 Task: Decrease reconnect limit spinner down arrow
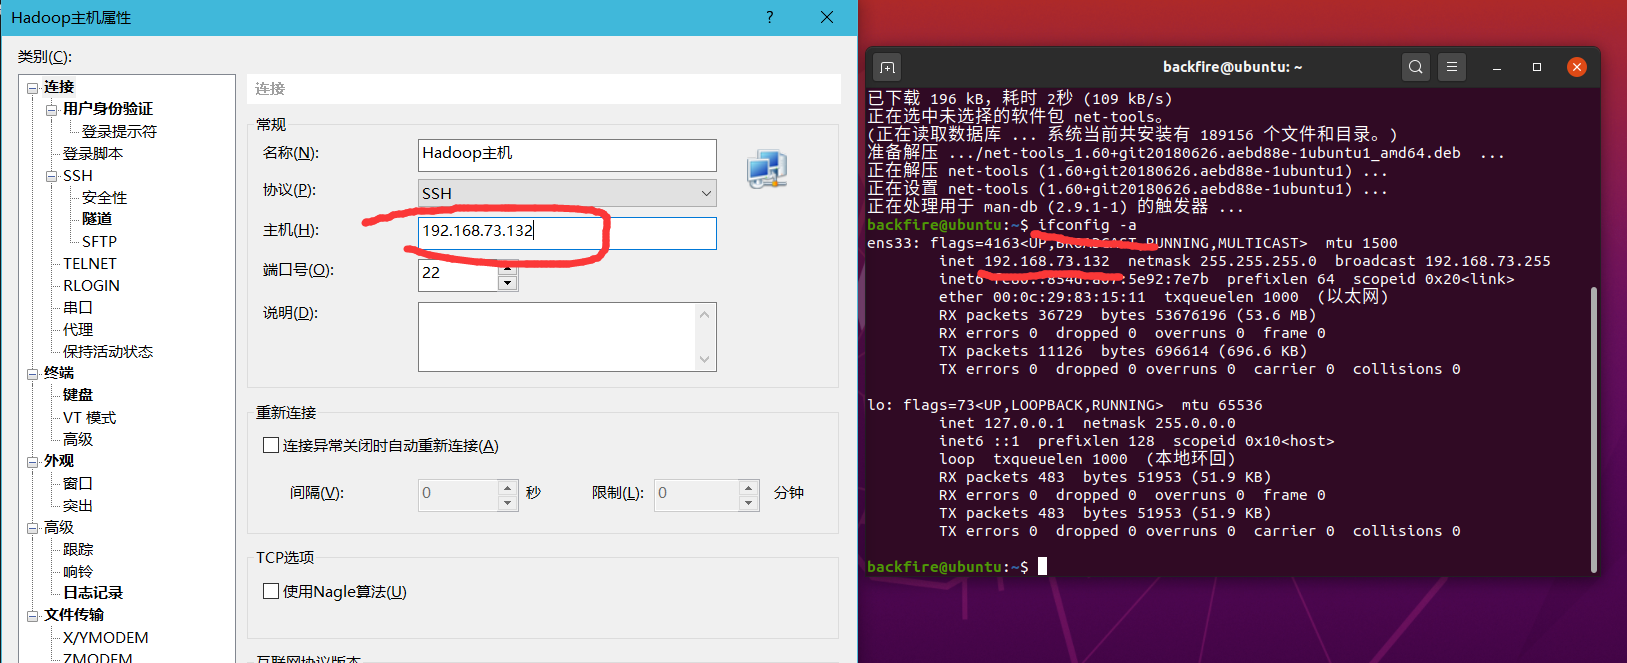tap(748, 503)
